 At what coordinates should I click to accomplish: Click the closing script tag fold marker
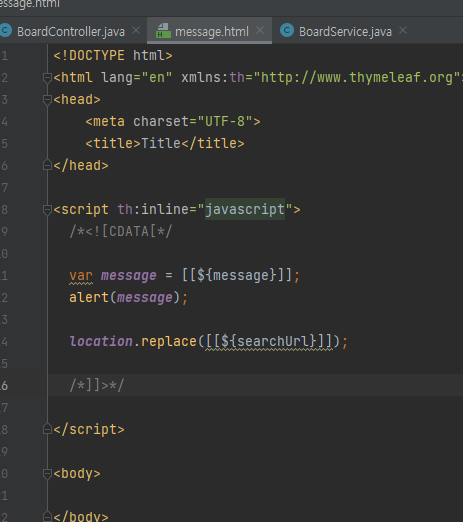(47, 429)
